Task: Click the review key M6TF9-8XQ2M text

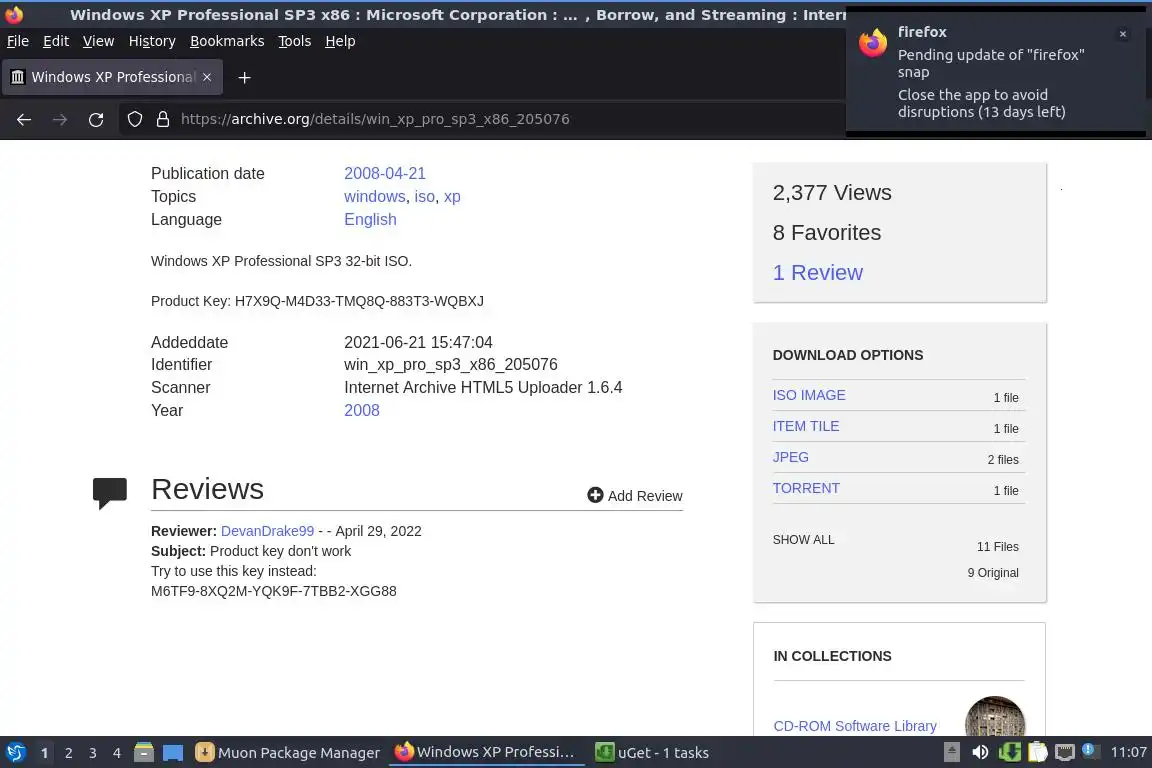Action: coord(273,591)
